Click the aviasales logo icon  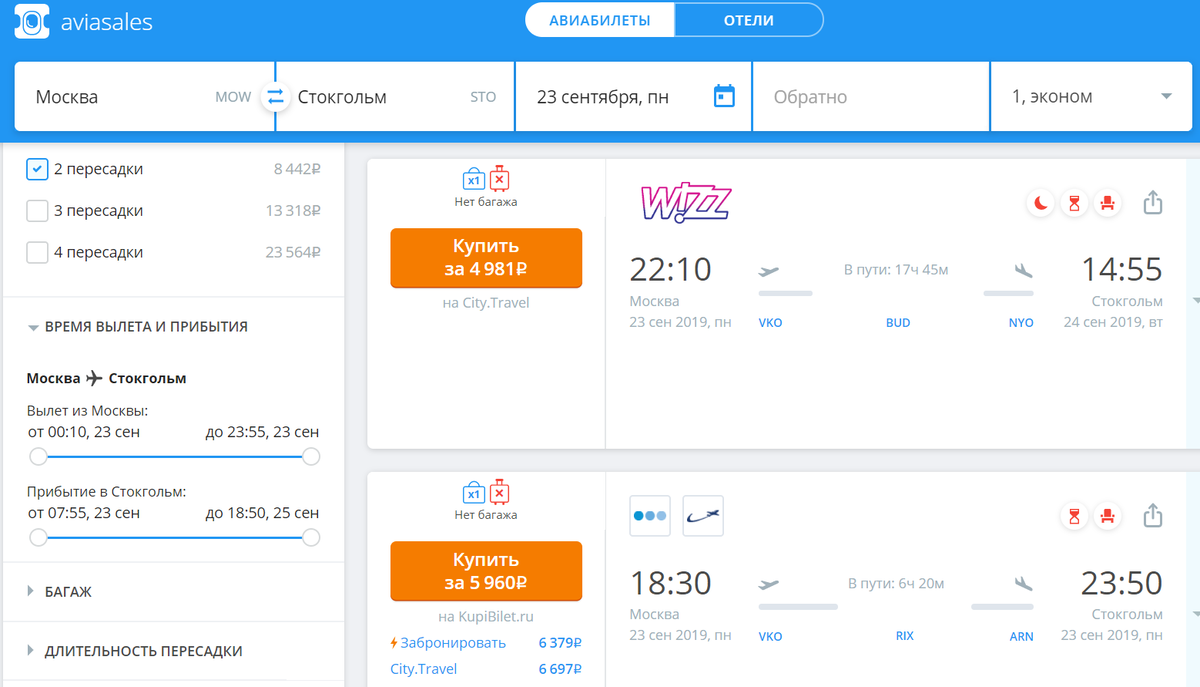pos(32,20)
